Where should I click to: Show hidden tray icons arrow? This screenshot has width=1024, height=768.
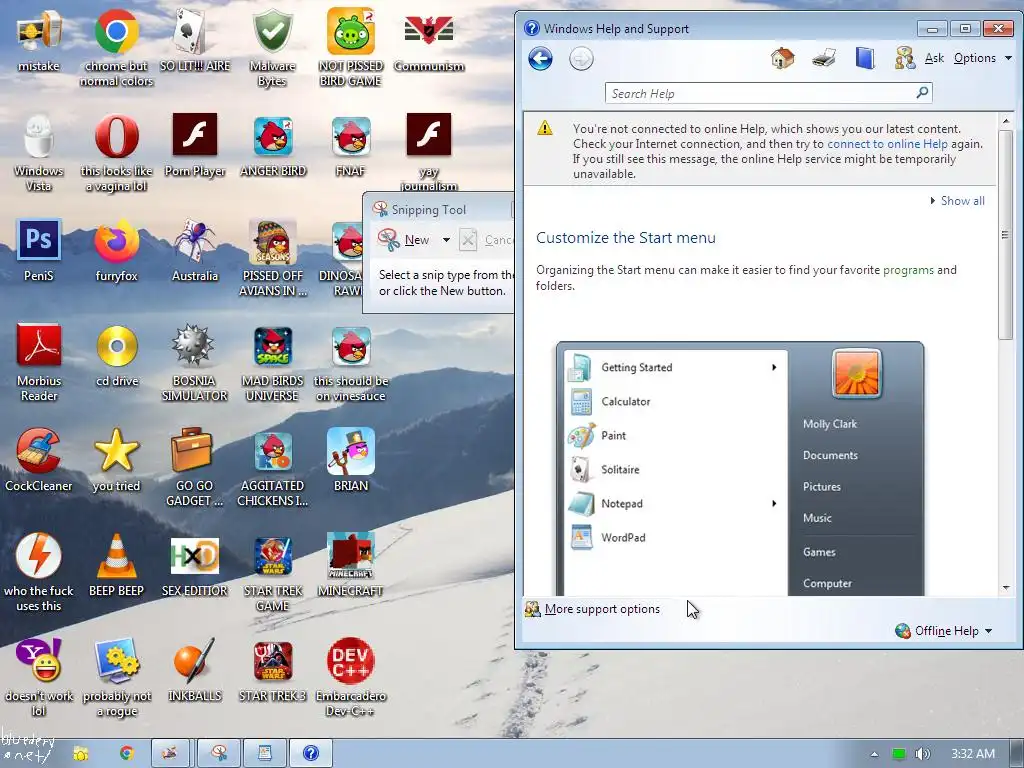[874, 754]
